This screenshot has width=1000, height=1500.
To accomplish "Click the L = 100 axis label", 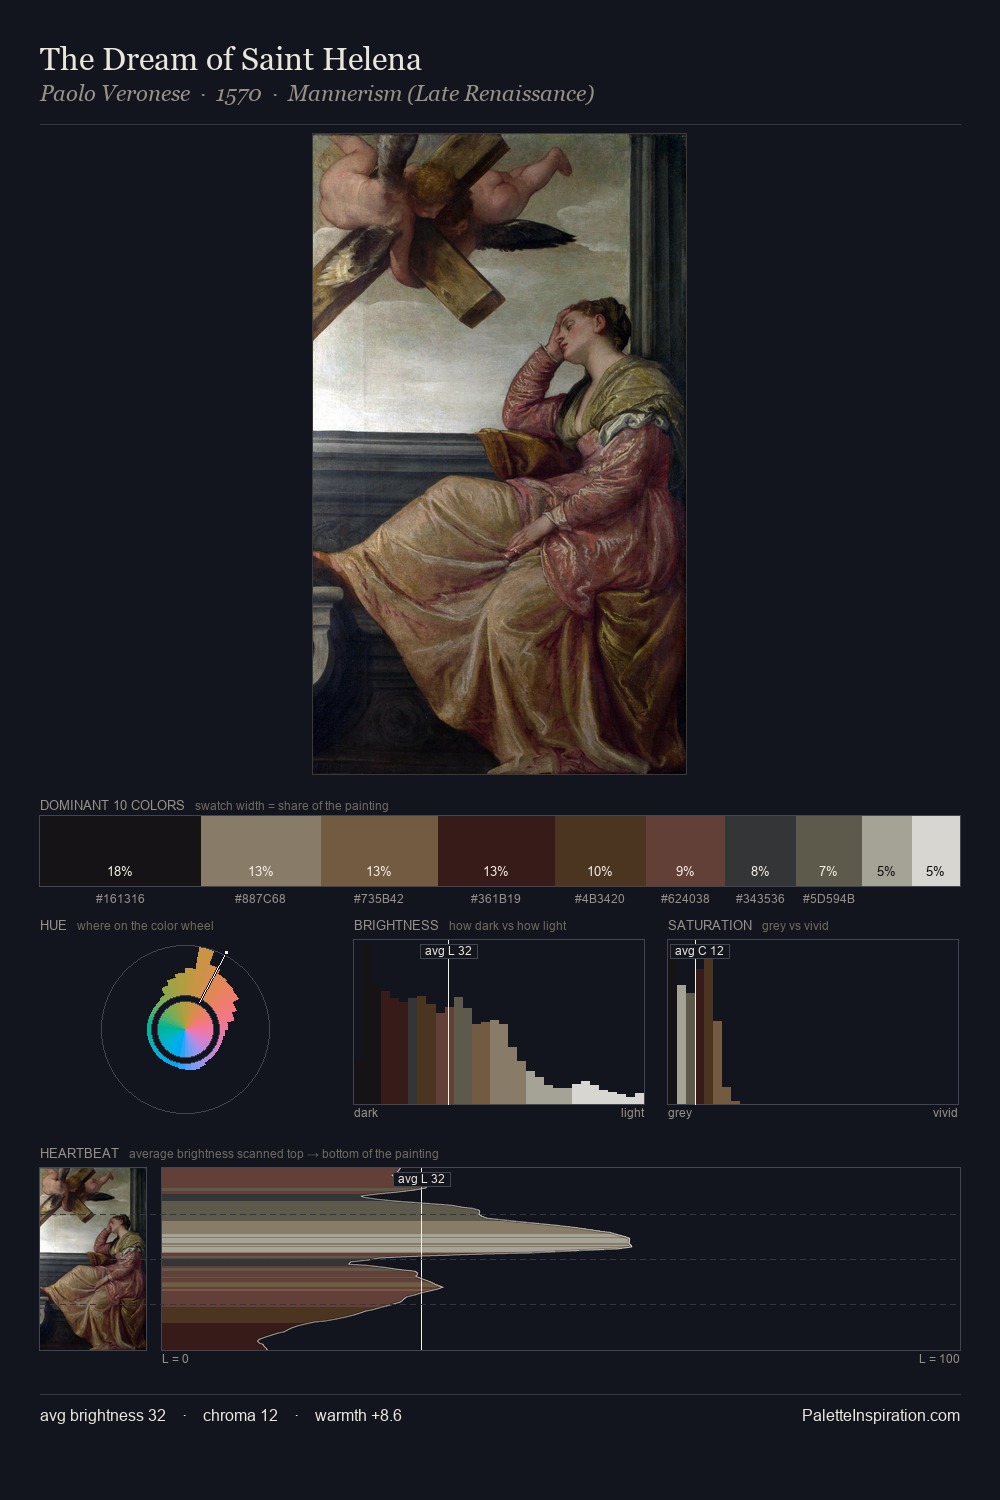I will click(x=939, y=1359).
